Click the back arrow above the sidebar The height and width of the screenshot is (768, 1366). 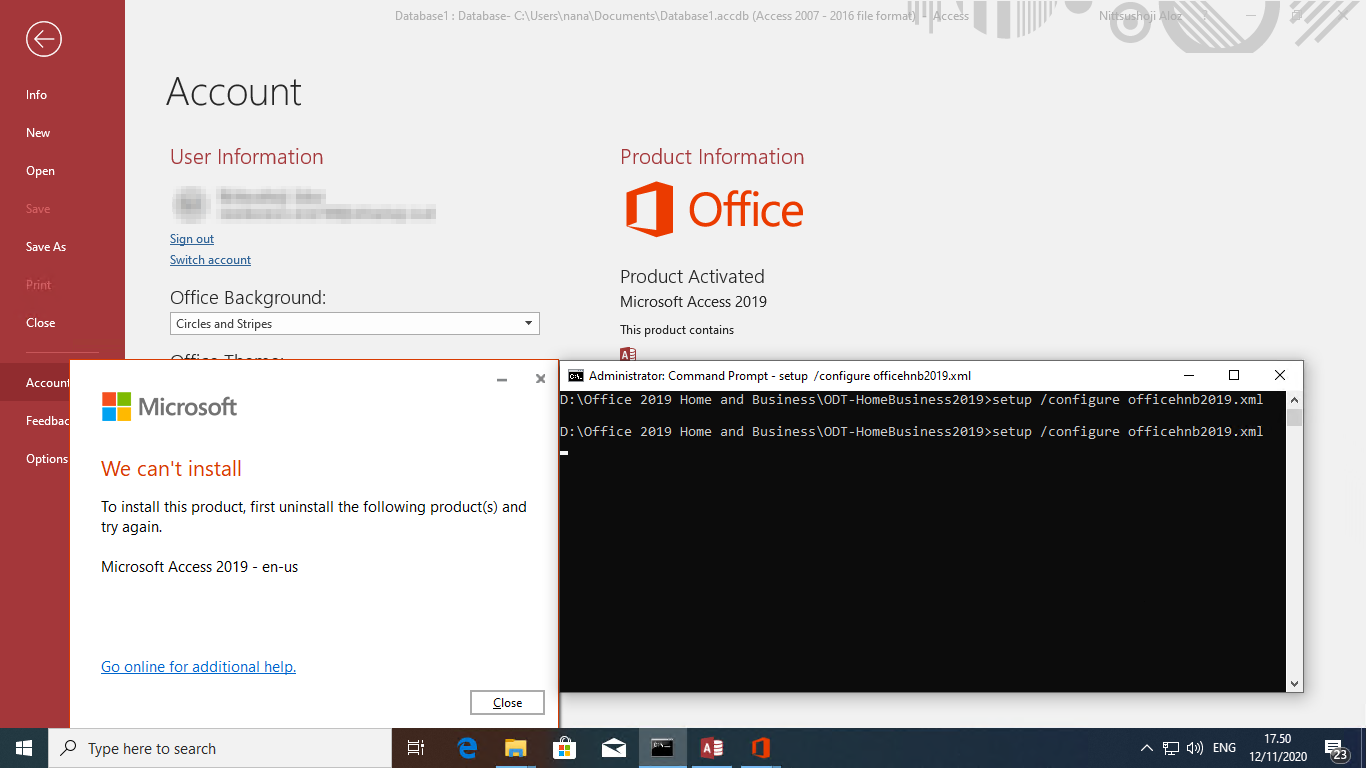42,39
